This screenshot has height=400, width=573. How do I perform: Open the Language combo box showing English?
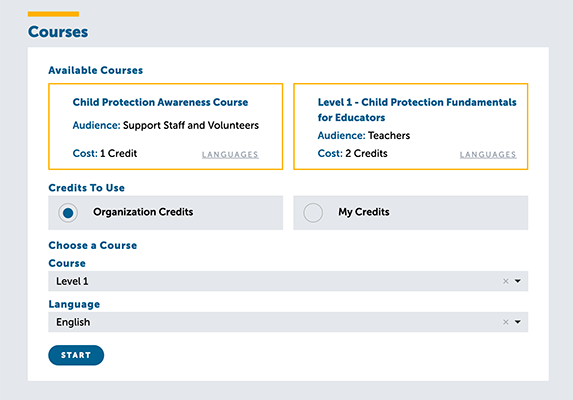(288, 322)
